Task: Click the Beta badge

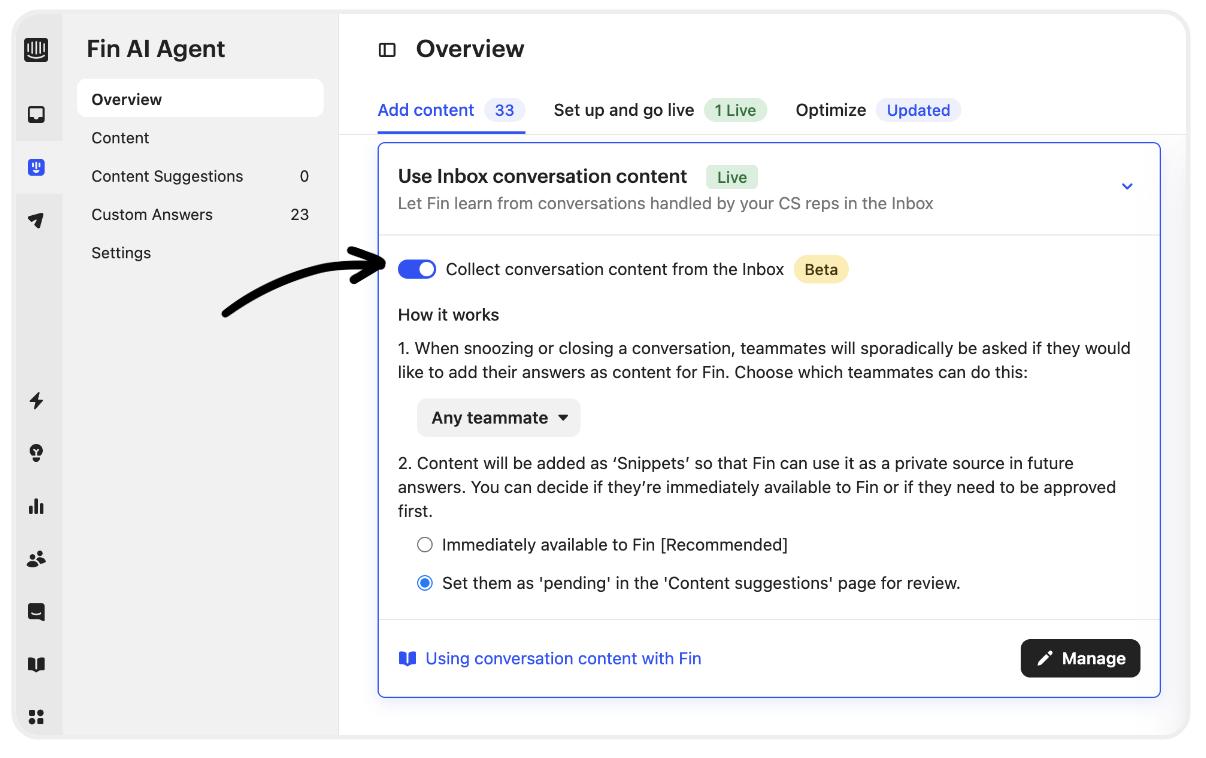Action: [x=821, y=269]
